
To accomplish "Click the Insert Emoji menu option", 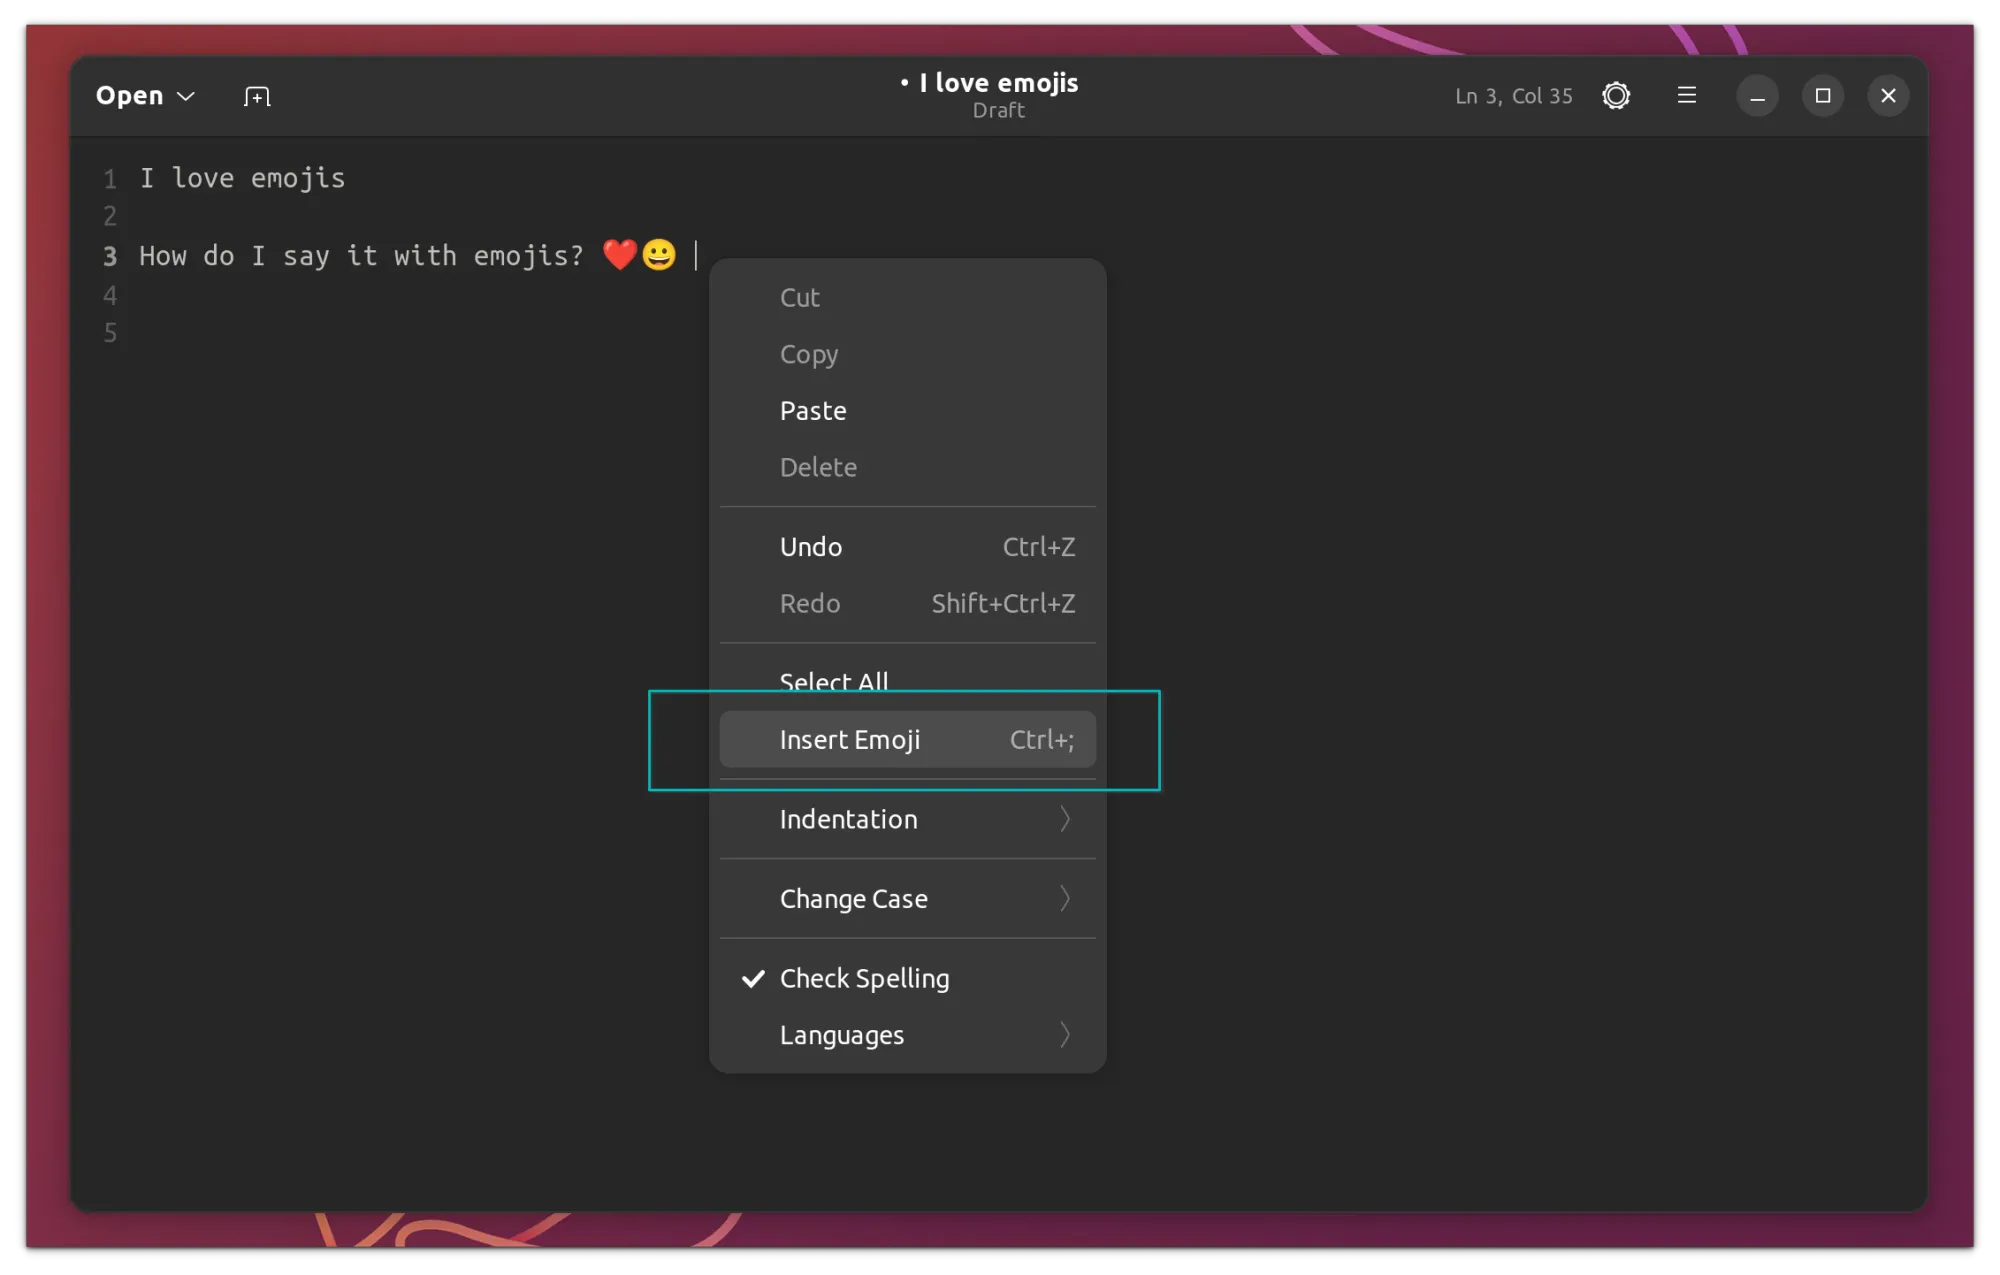I will [907, 739].
